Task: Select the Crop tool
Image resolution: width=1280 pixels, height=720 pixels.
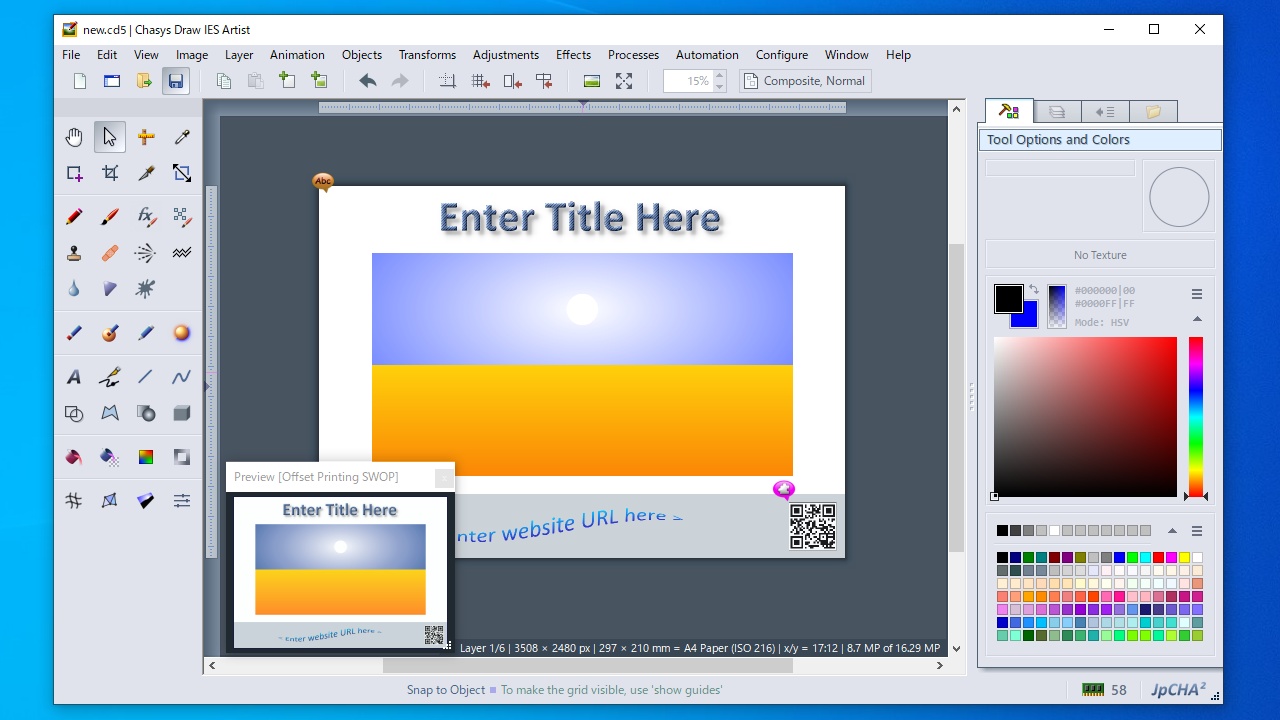Action: (x=110, y=173)
